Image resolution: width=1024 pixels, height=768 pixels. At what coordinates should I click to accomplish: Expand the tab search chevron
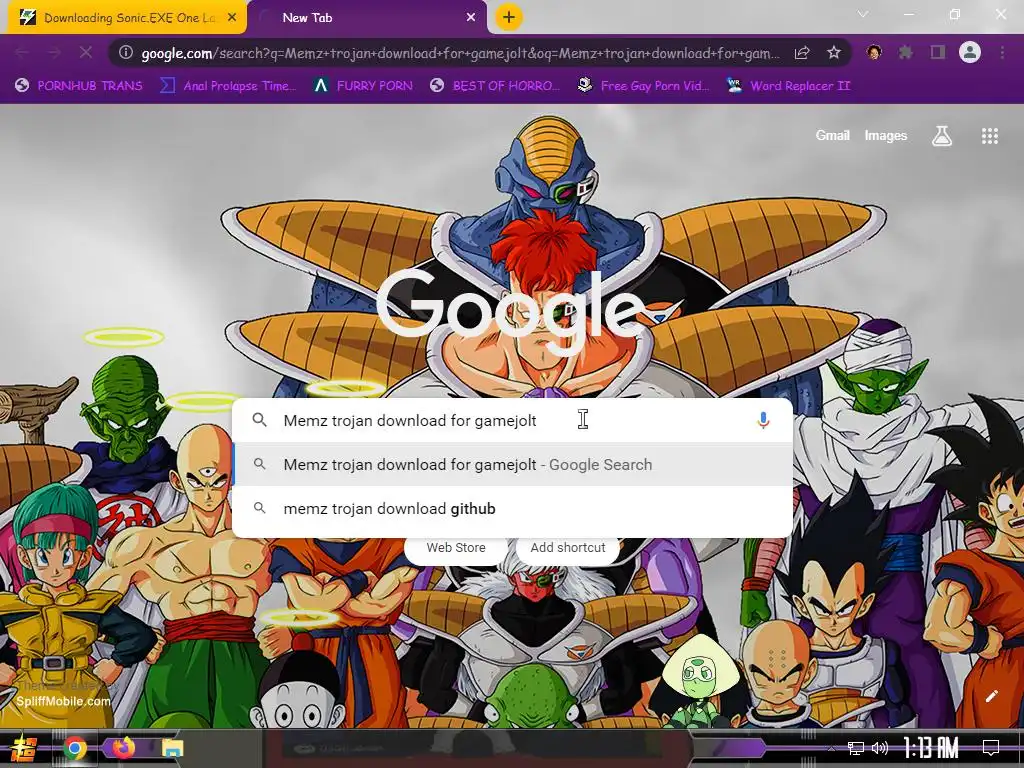tap(863, 14)
